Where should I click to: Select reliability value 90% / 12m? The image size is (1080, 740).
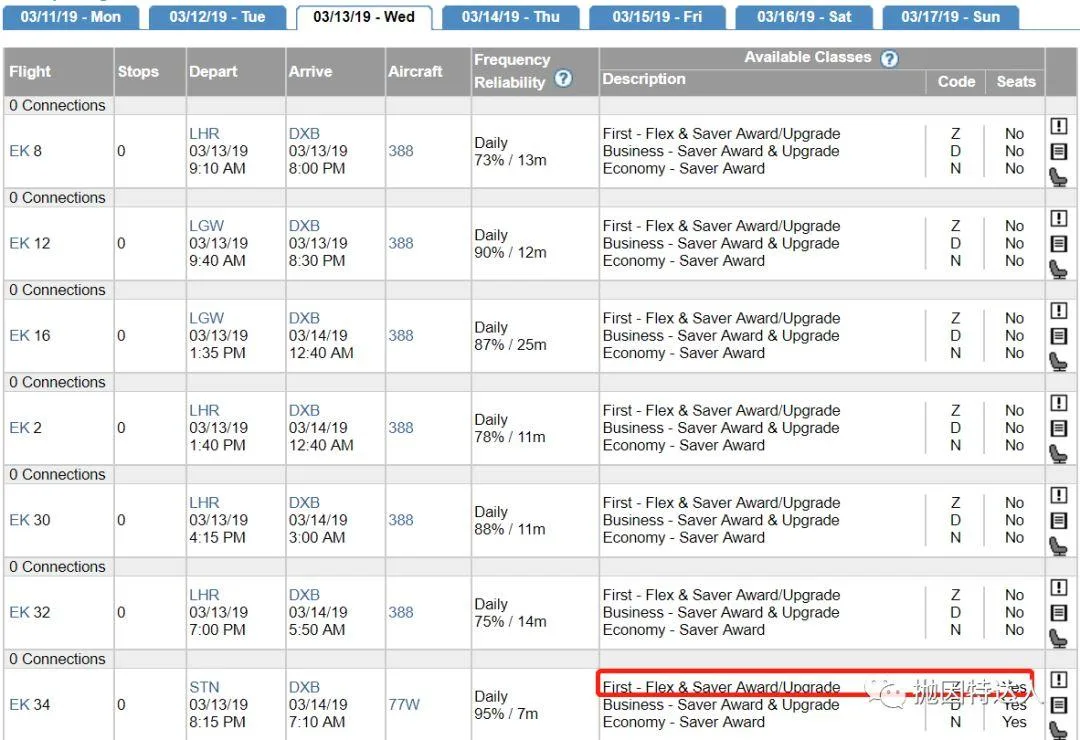coord(510,252)
